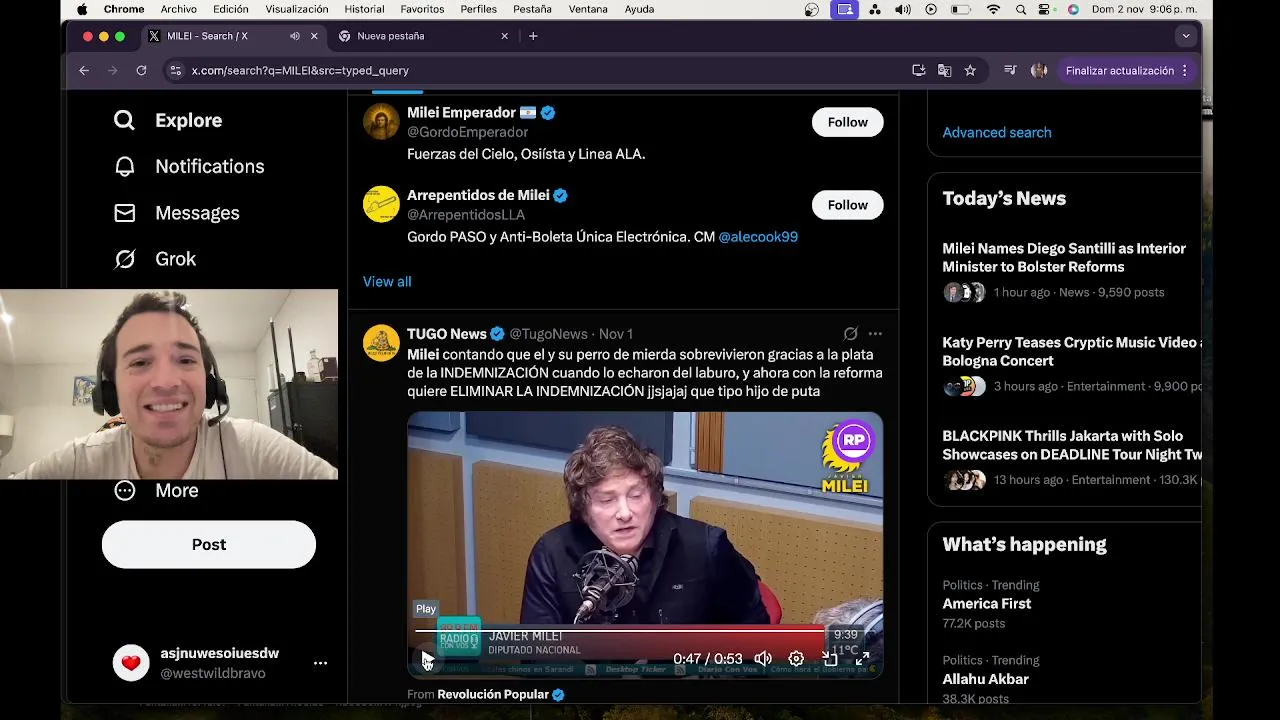Open more options dots on TUGO News post
1280x720 pixels.
[875, 333]
